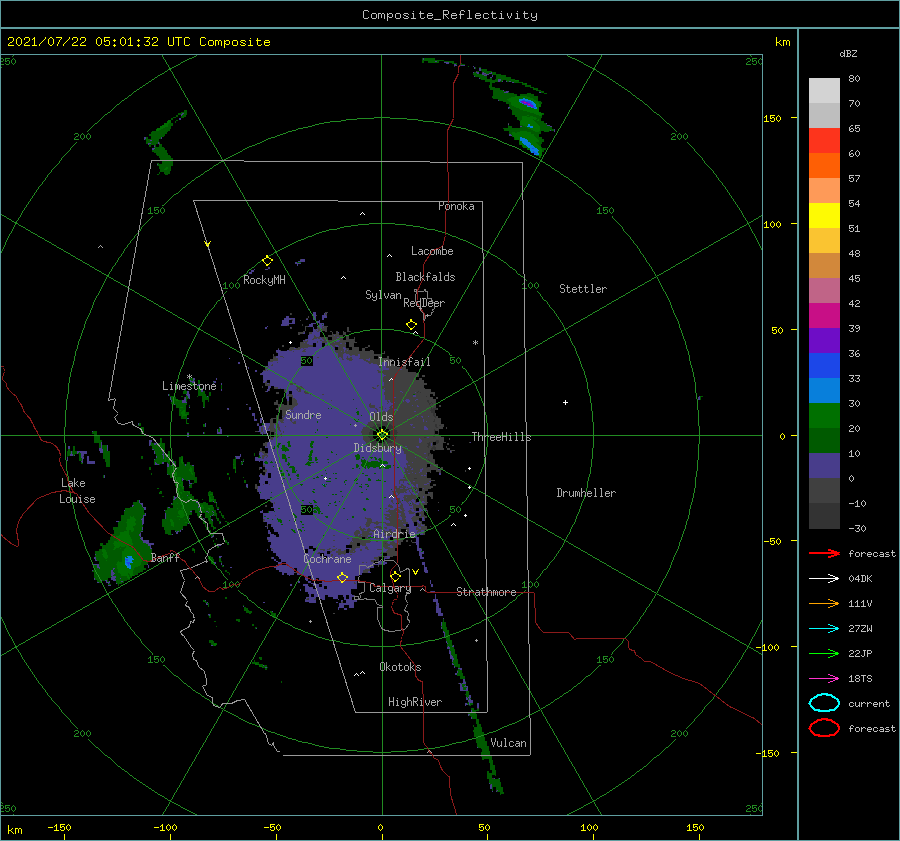Click the Okotoks city label
900x841 pixels.
tap(400, 667)
